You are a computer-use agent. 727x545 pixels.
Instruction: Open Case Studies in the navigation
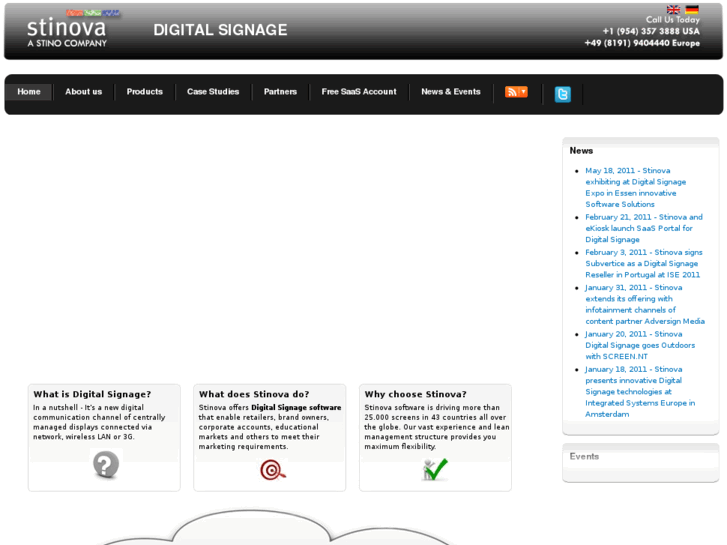(x=213, y=92)
